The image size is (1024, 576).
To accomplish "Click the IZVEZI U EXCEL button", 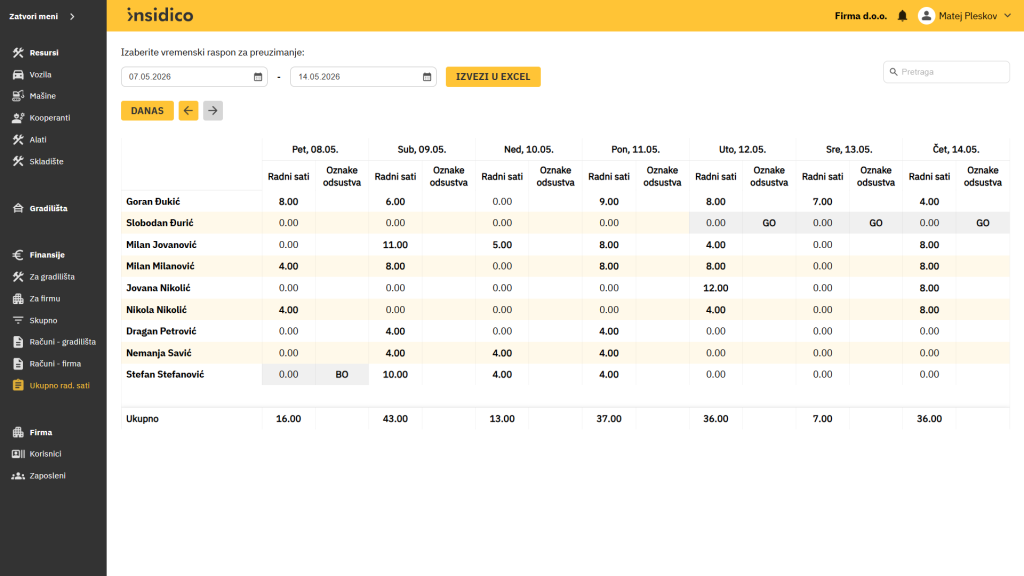I will [x=493, y=76].
